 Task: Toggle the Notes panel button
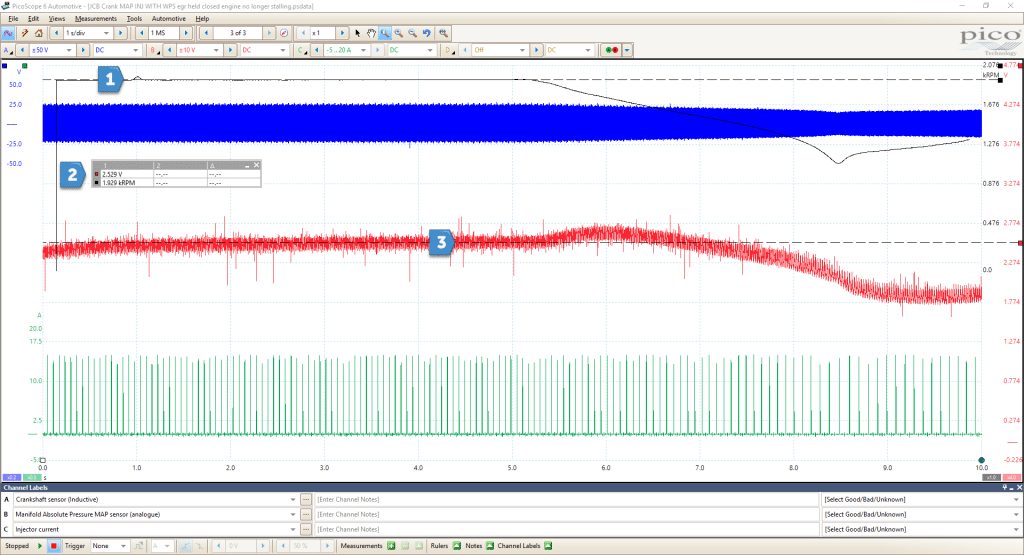pyautogui.click(x=490, y=546)
